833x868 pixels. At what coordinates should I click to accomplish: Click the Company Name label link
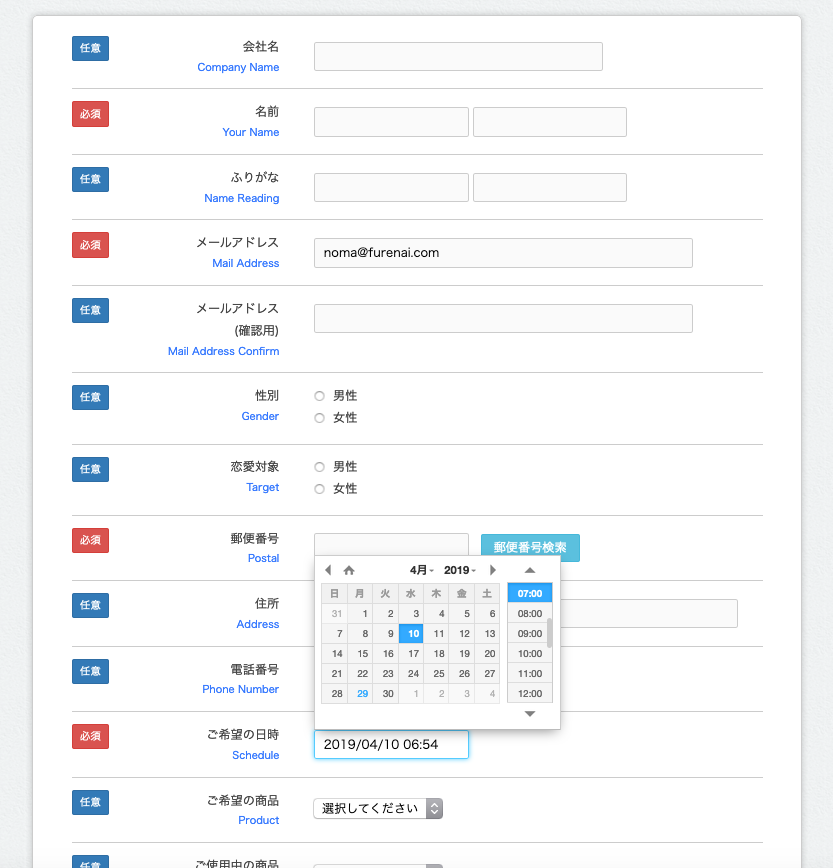tap(238, 67)
